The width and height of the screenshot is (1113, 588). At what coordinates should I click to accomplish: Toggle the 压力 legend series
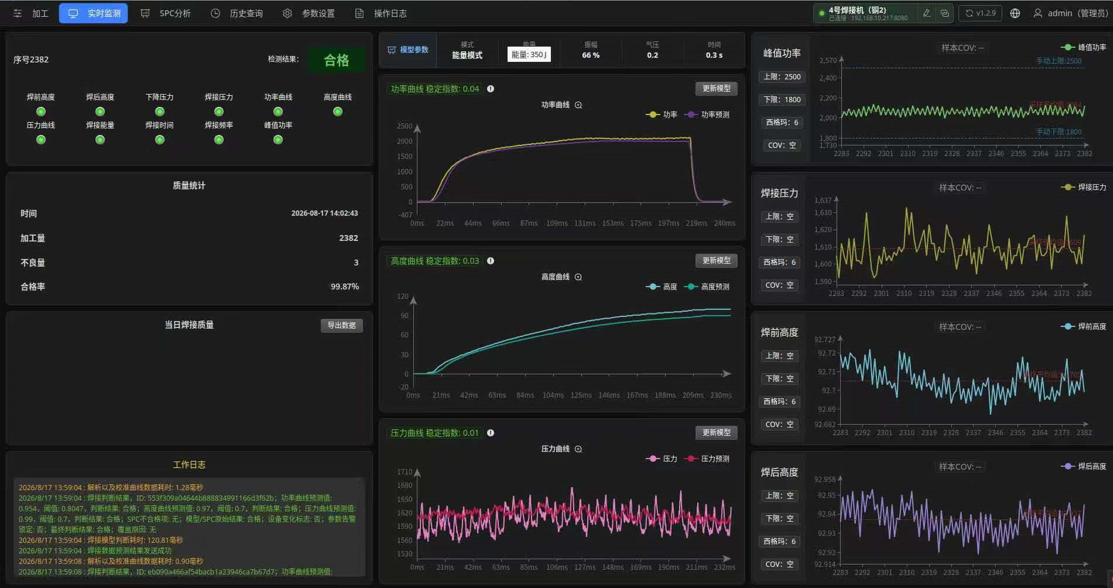662,459
